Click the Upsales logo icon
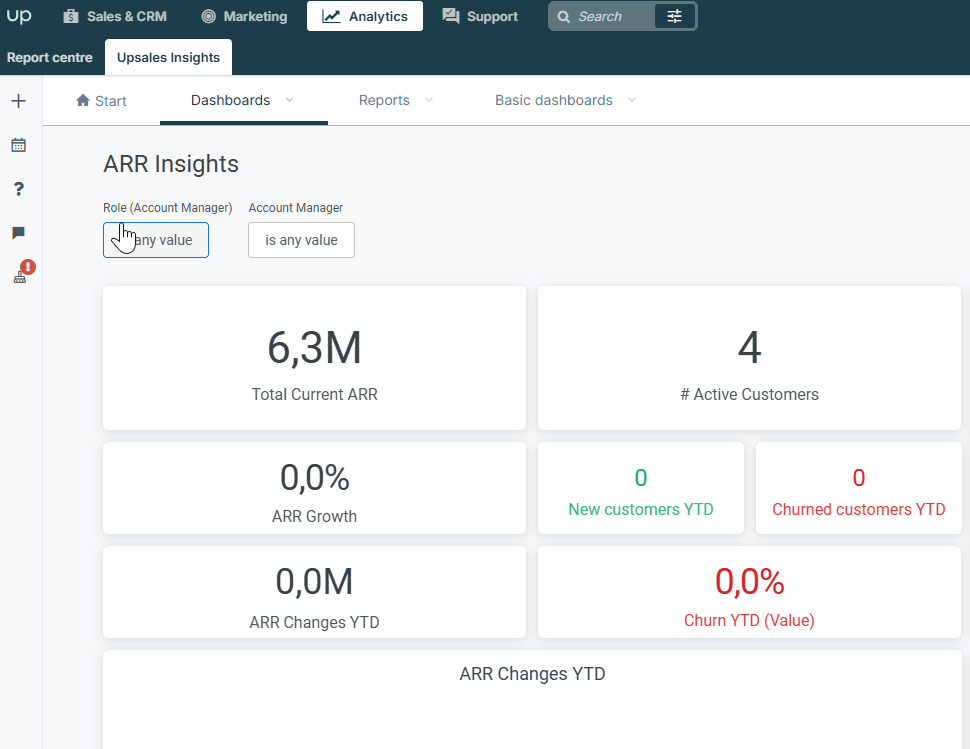The width and height of the screenshot is (970, 749). (19, 16)
